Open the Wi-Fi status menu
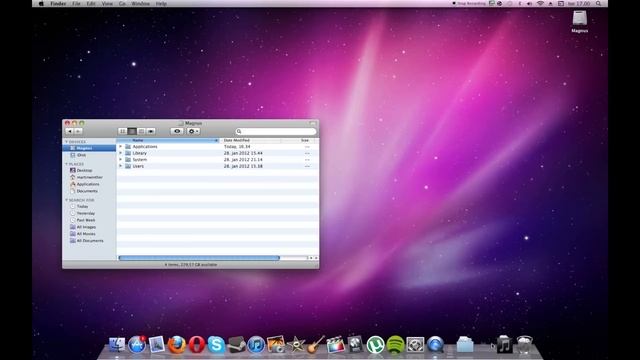This screenshot has width=640, height=360. (540, 4)
